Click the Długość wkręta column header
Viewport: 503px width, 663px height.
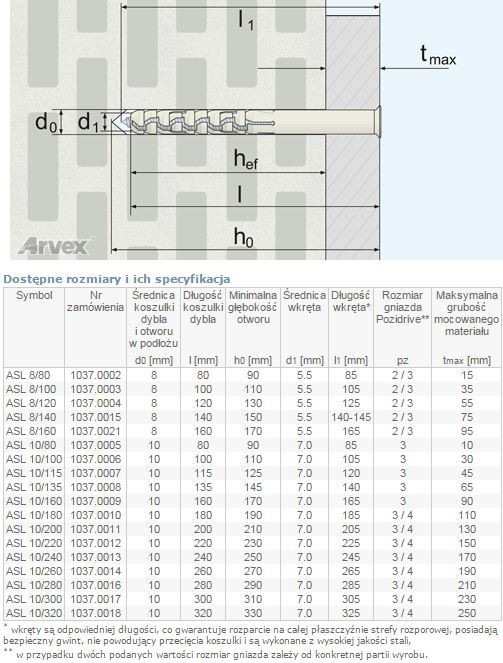[351, 301]
